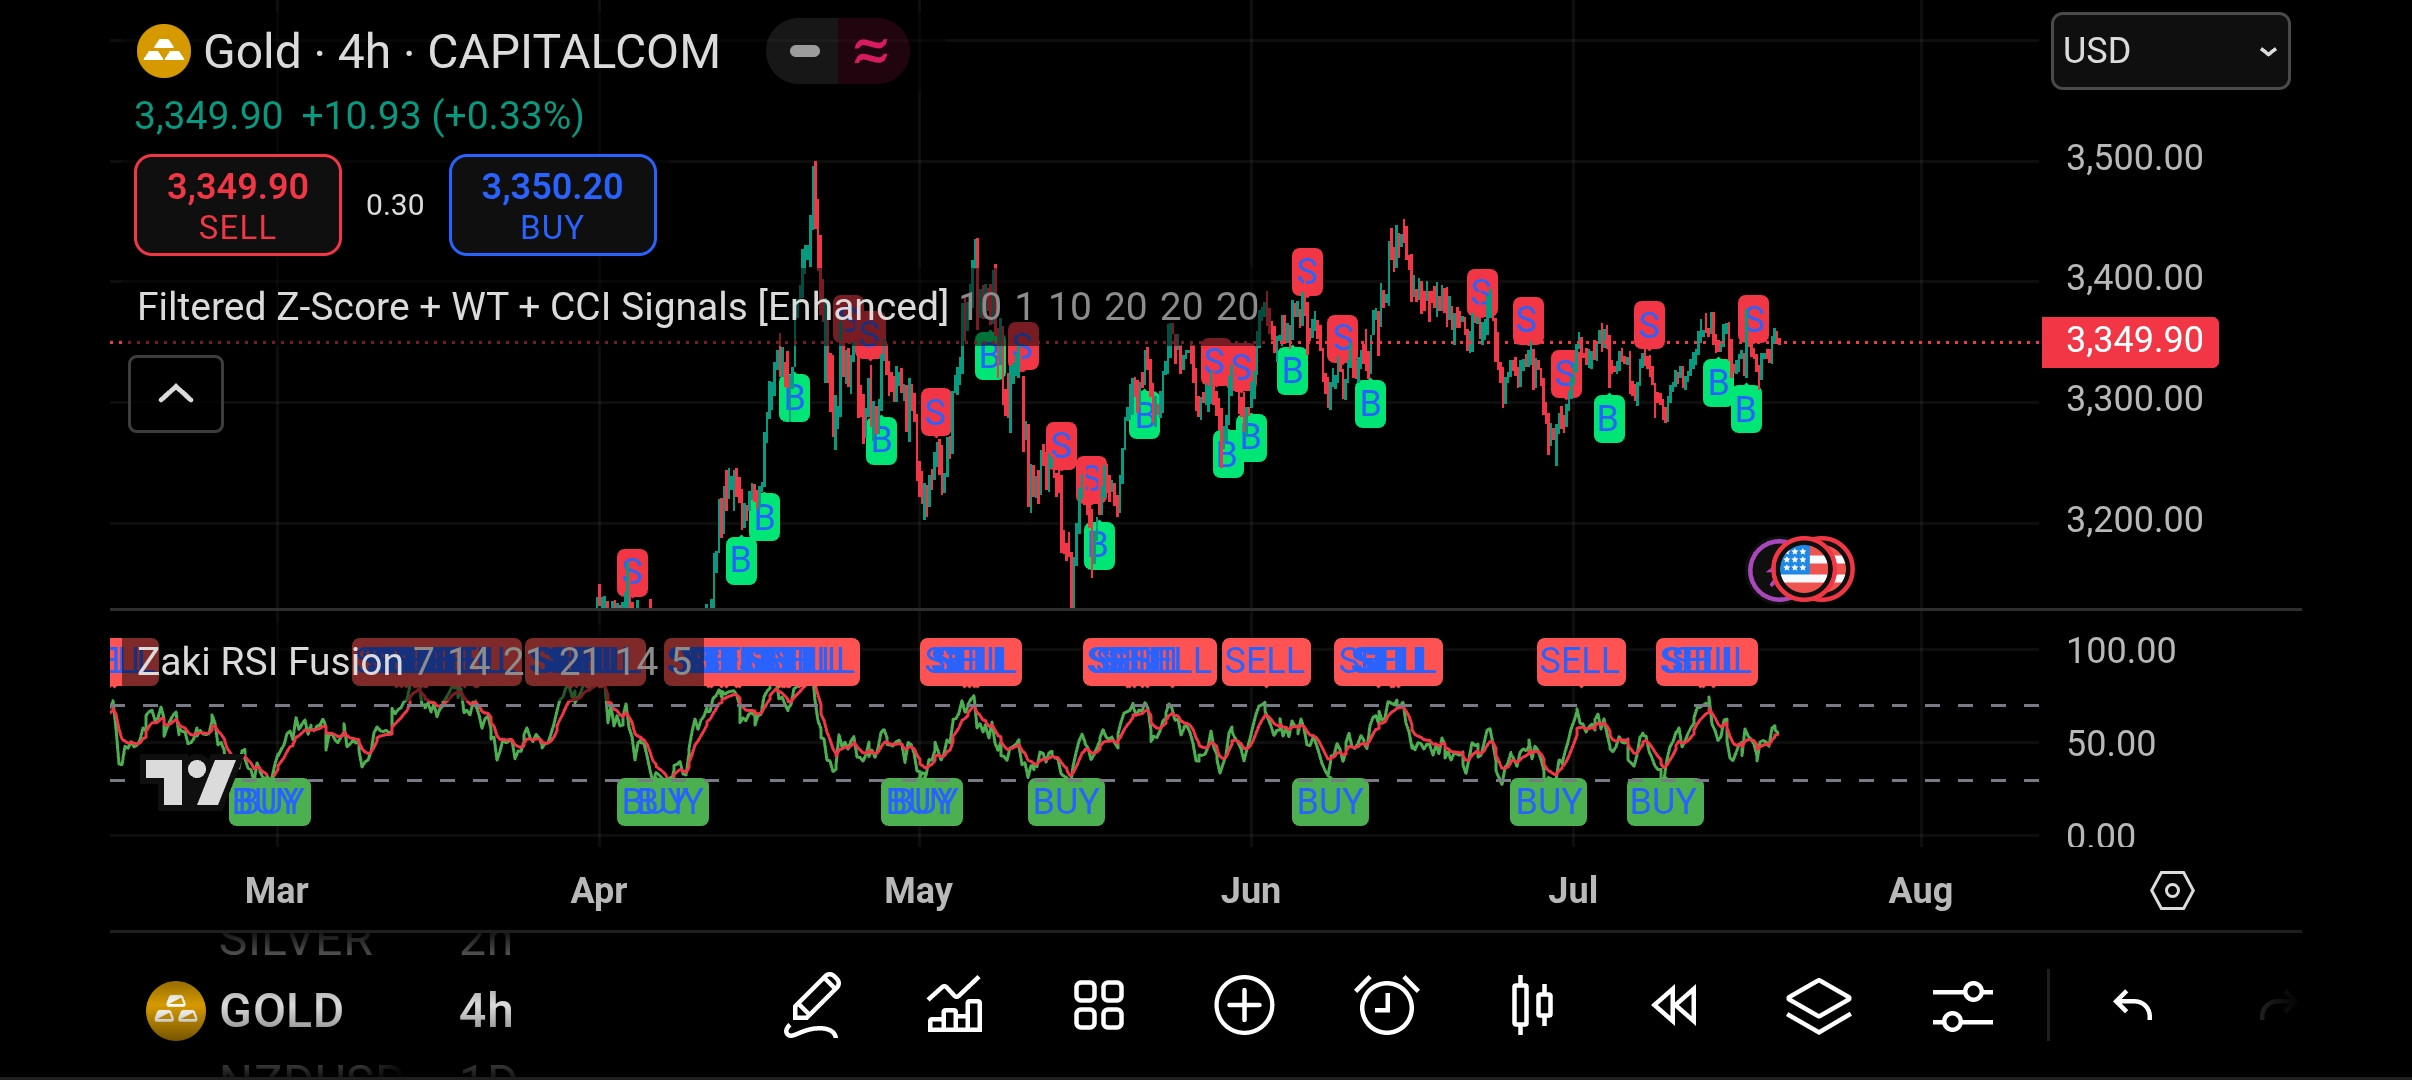Toggle the pink approximate-equals switch
Image resolution: width=2412 pixels, height=1080 pixels.
point(871,51)
